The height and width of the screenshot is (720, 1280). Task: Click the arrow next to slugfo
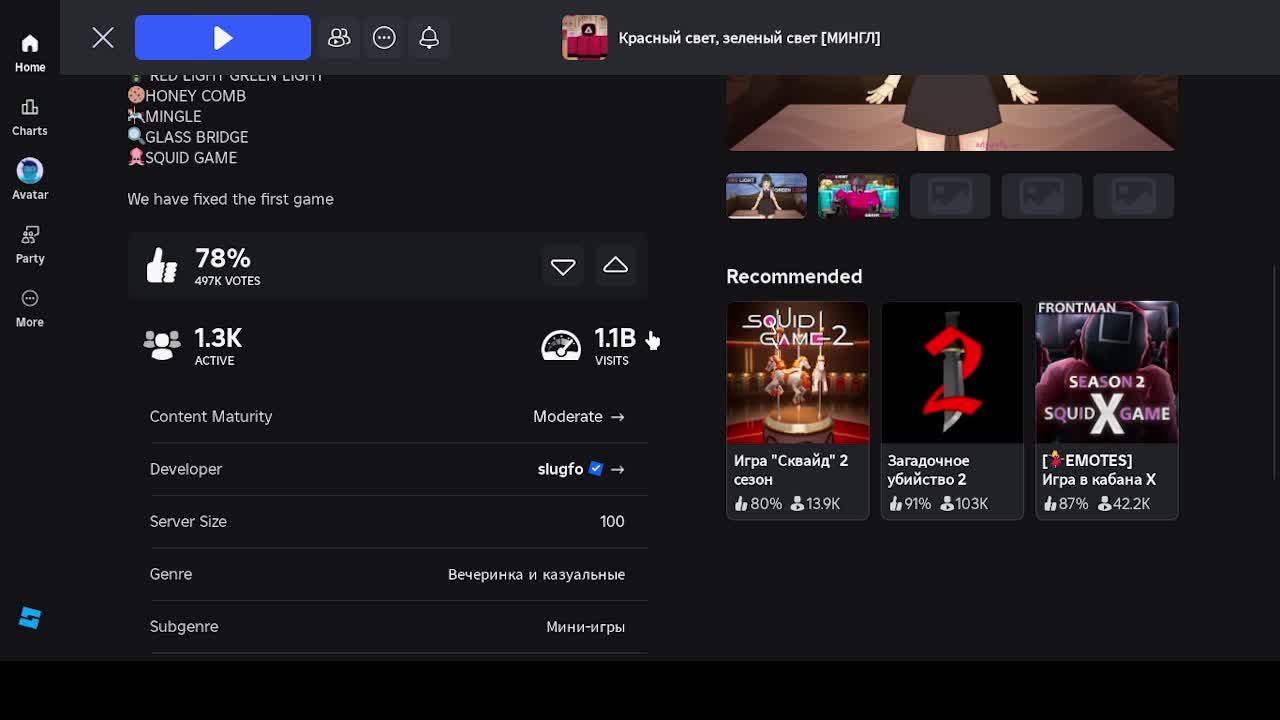(x=617, y=469)
